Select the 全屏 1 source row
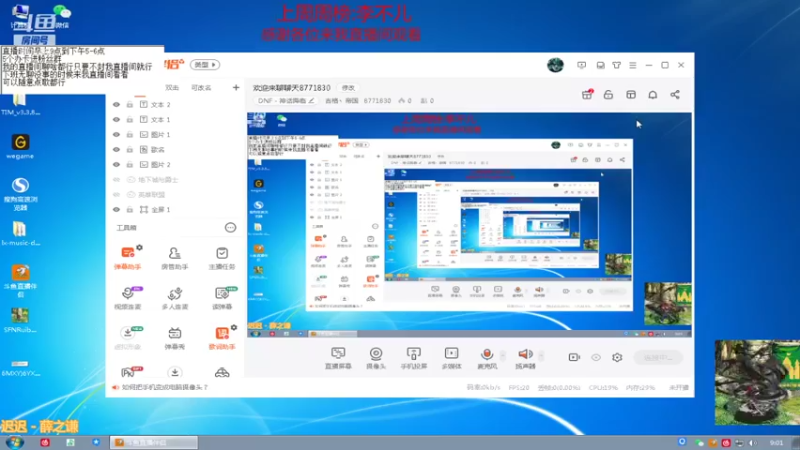This screenshot has height=450, width=800. click(x=176, y=209)
